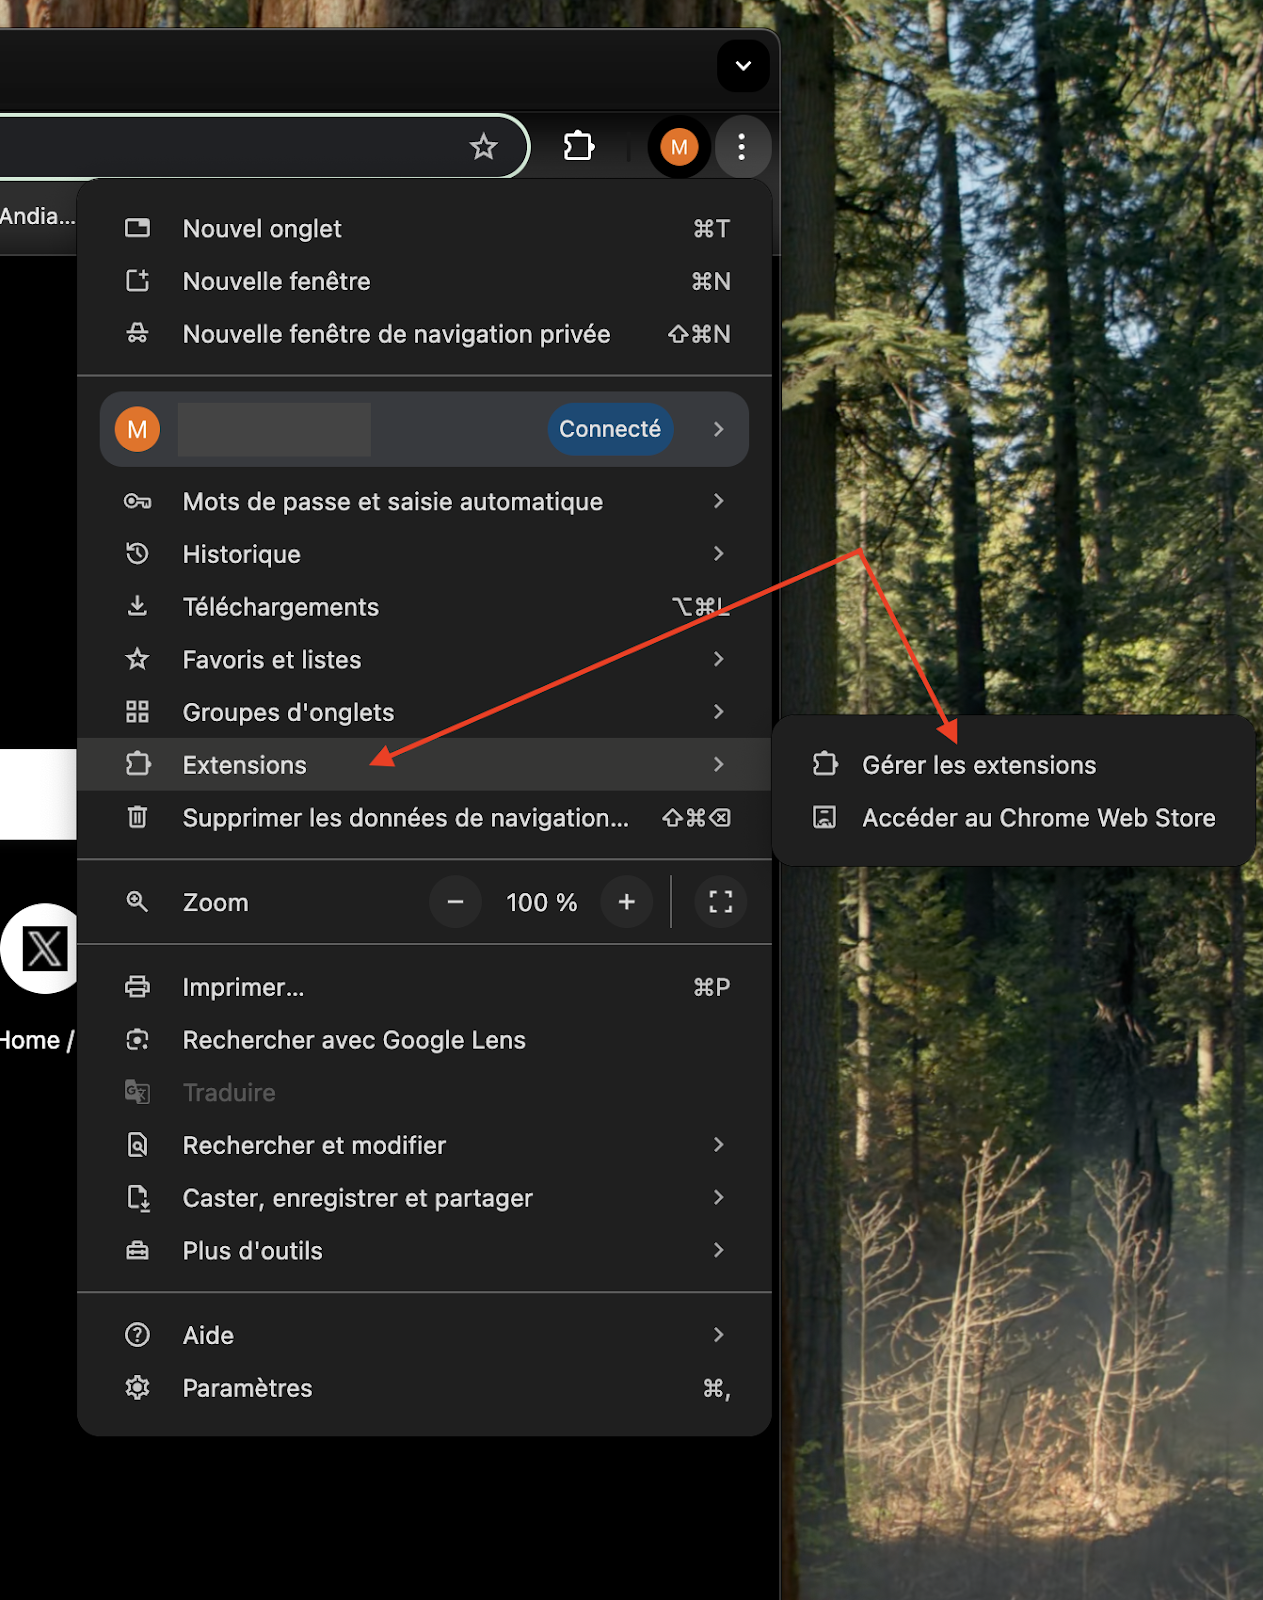The image size is (1263, 1600).
Task: Choose Rechercher avec Google Lens
Action: tap(425, 1040)
